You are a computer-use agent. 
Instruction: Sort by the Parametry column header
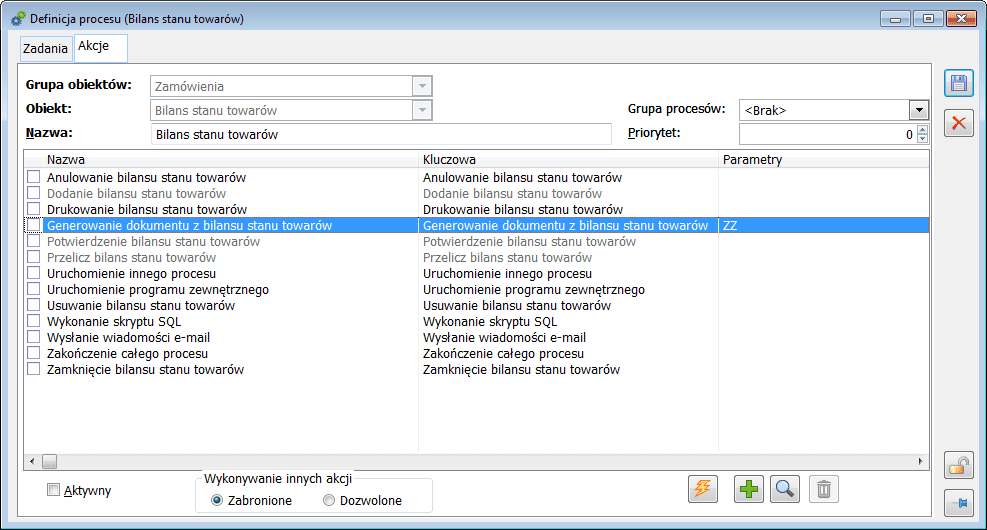(x=824, y=160)
